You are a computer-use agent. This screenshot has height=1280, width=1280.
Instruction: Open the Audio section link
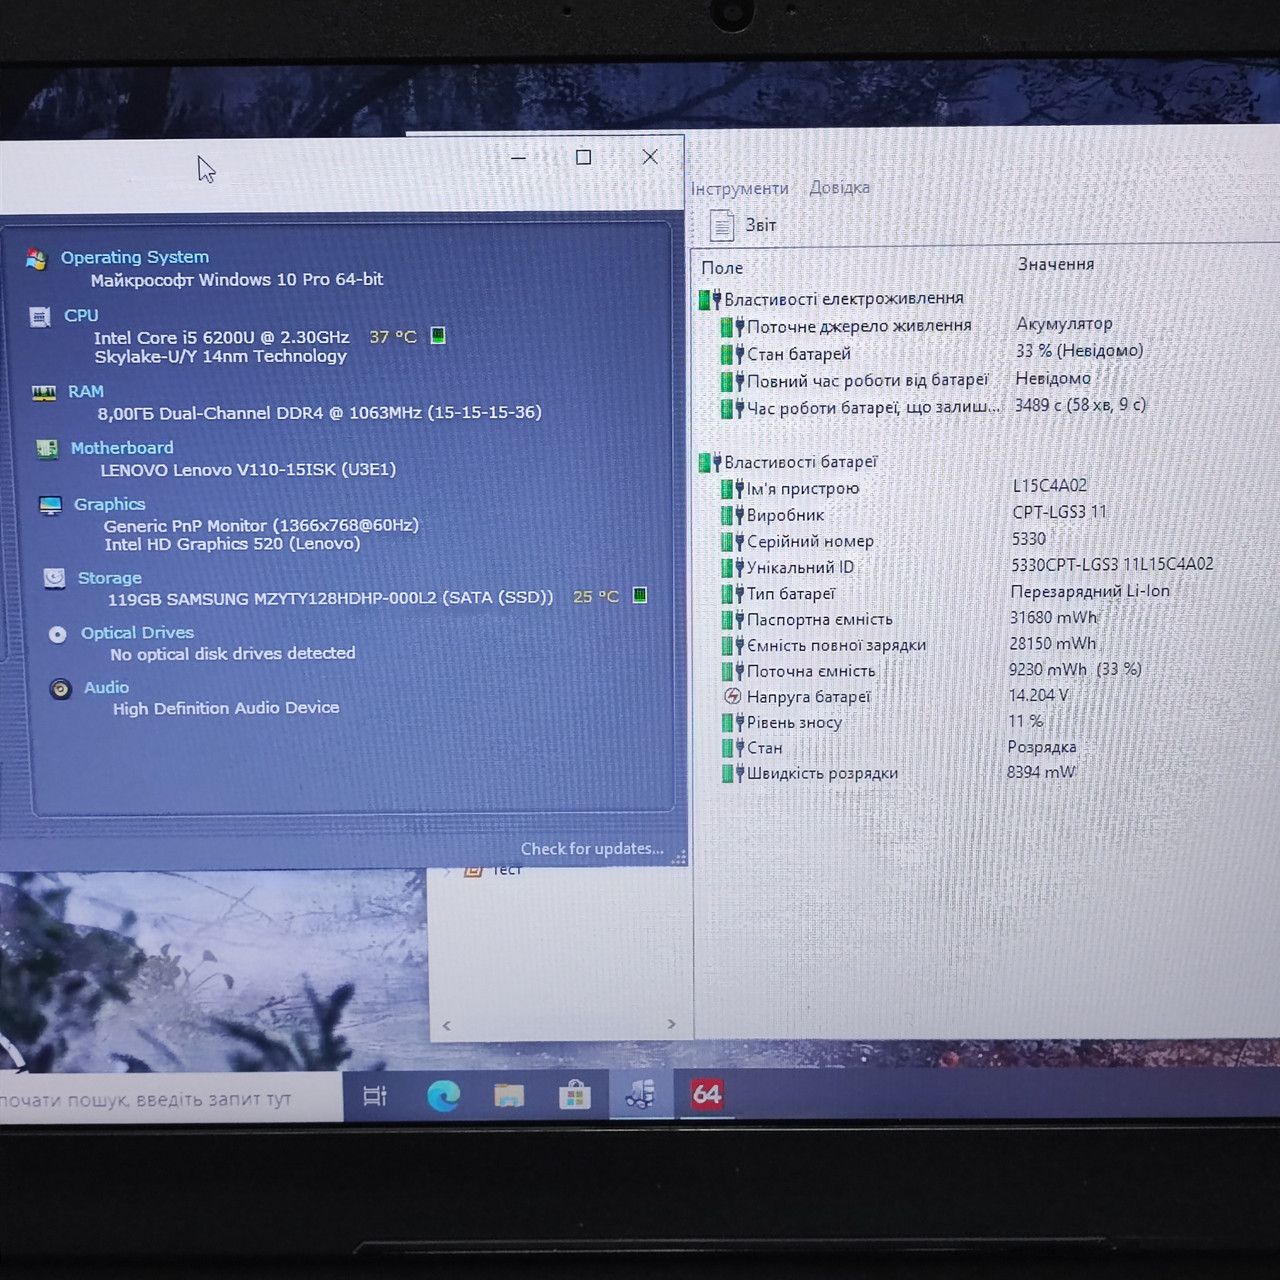[x=107, y=687]
